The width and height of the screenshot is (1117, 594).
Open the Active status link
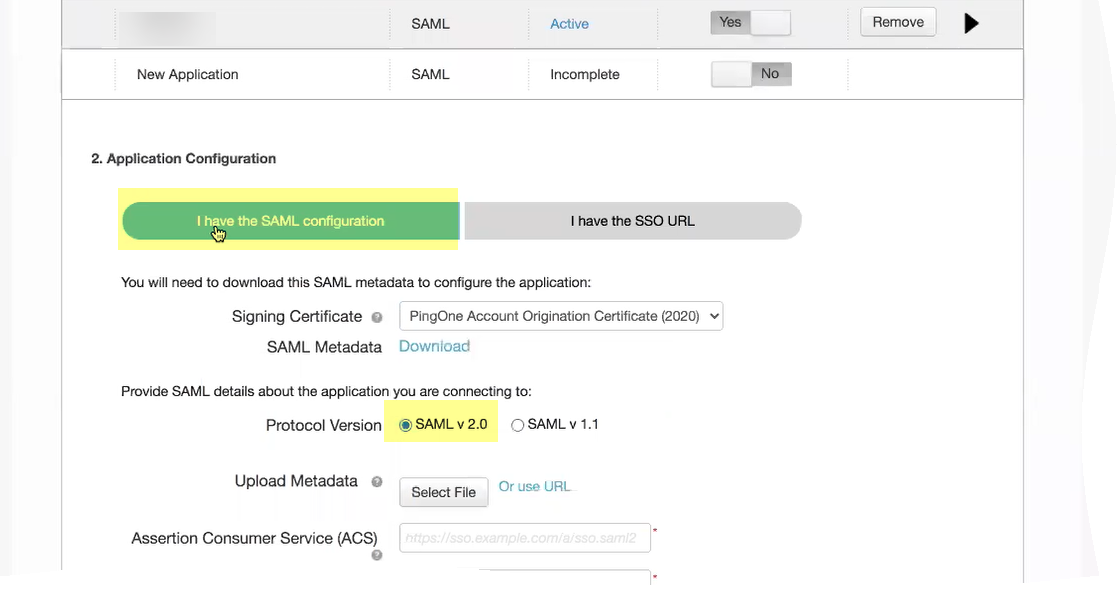click(569, 24)
